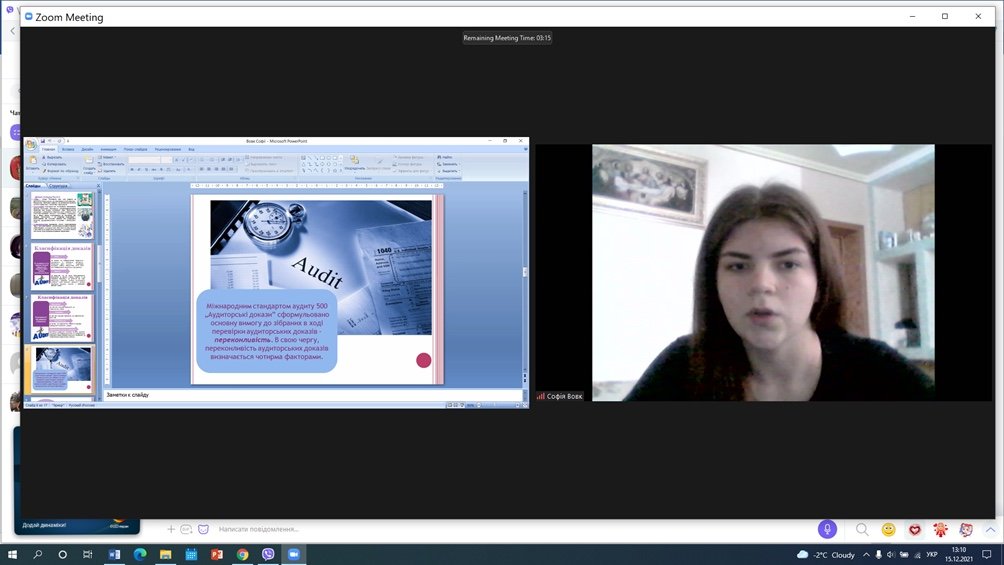Open clock showing 13:10 on taskbar
1004x565 pixels.
(959, 555)
